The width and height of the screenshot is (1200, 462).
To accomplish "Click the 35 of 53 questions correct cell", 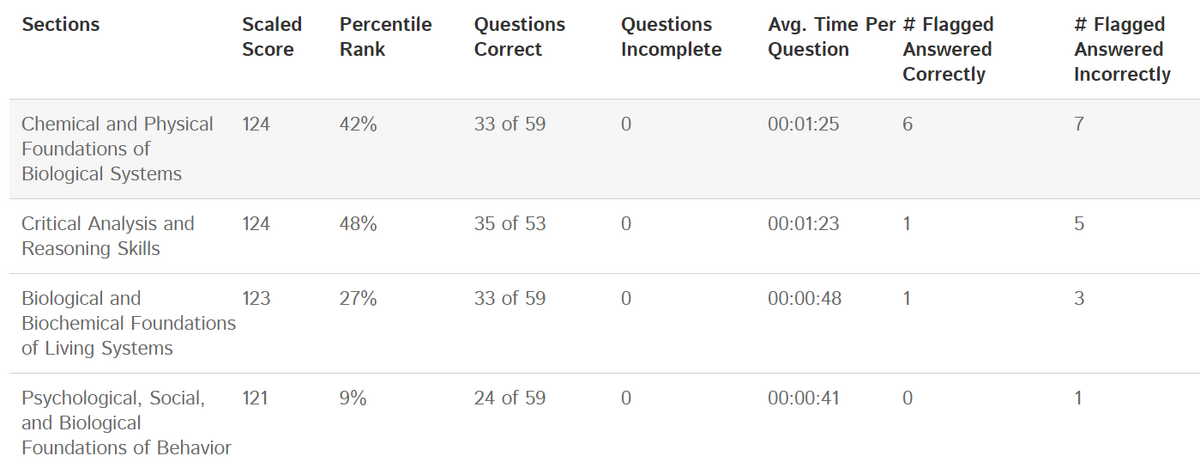I will pos(510,224).
